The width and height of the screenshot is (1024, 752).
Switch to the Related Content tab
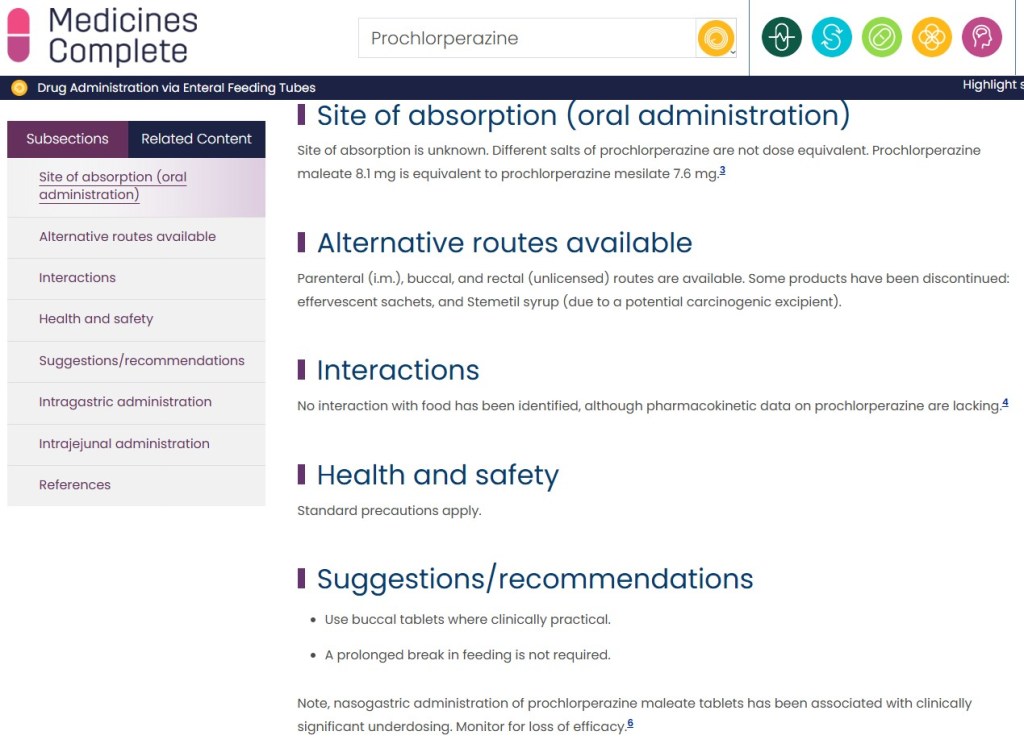point(196,139)
